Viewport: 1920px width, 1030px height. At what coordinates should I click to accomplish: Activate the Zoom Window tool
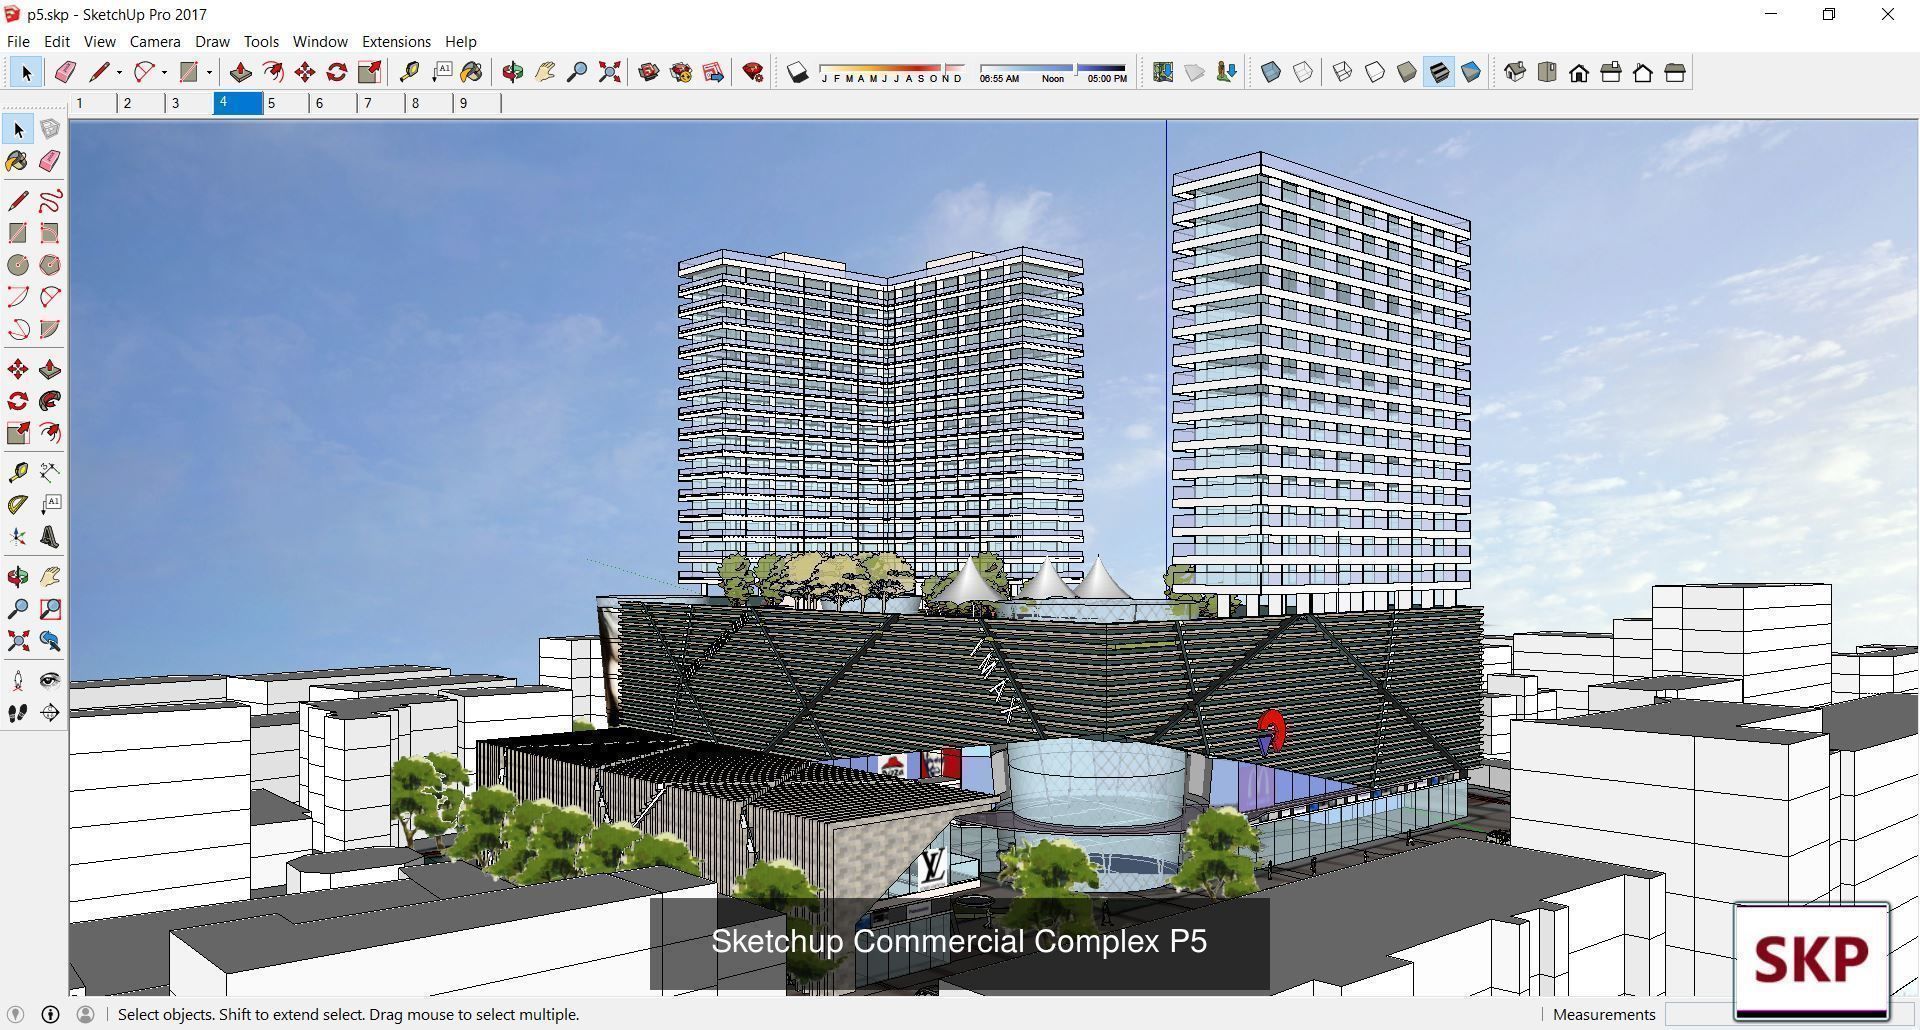[50, 609]
